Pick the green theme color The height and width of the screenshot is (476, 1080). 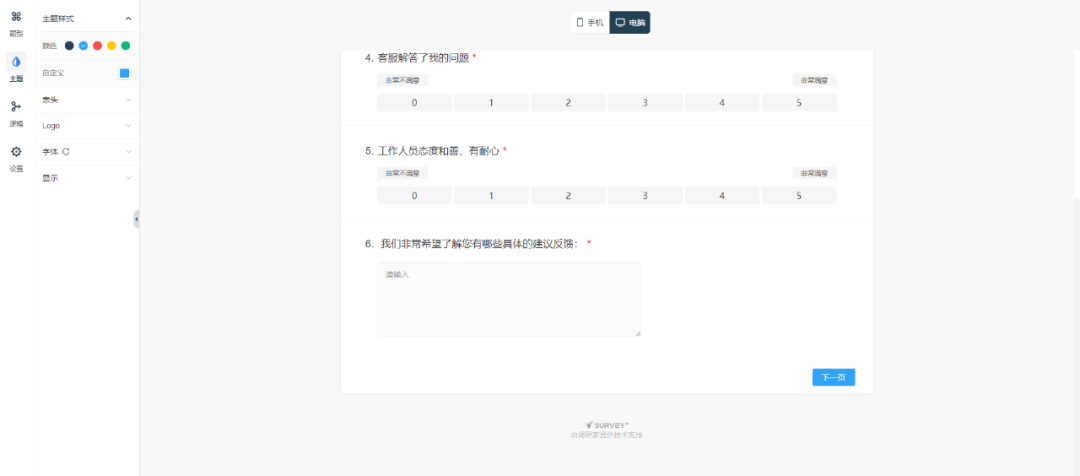[x=125, y=45]
